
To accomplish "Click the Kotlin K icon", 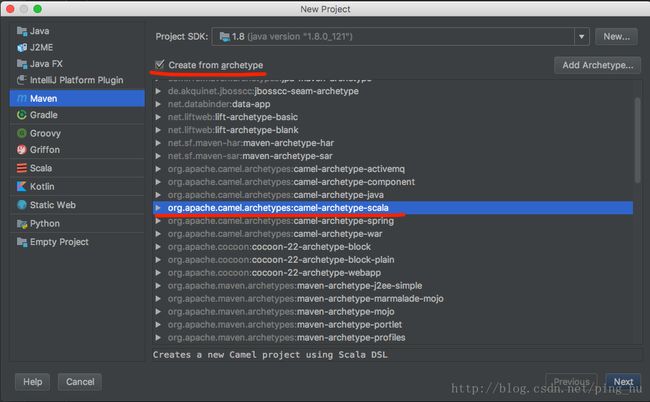I will click(x=22, y=186).
